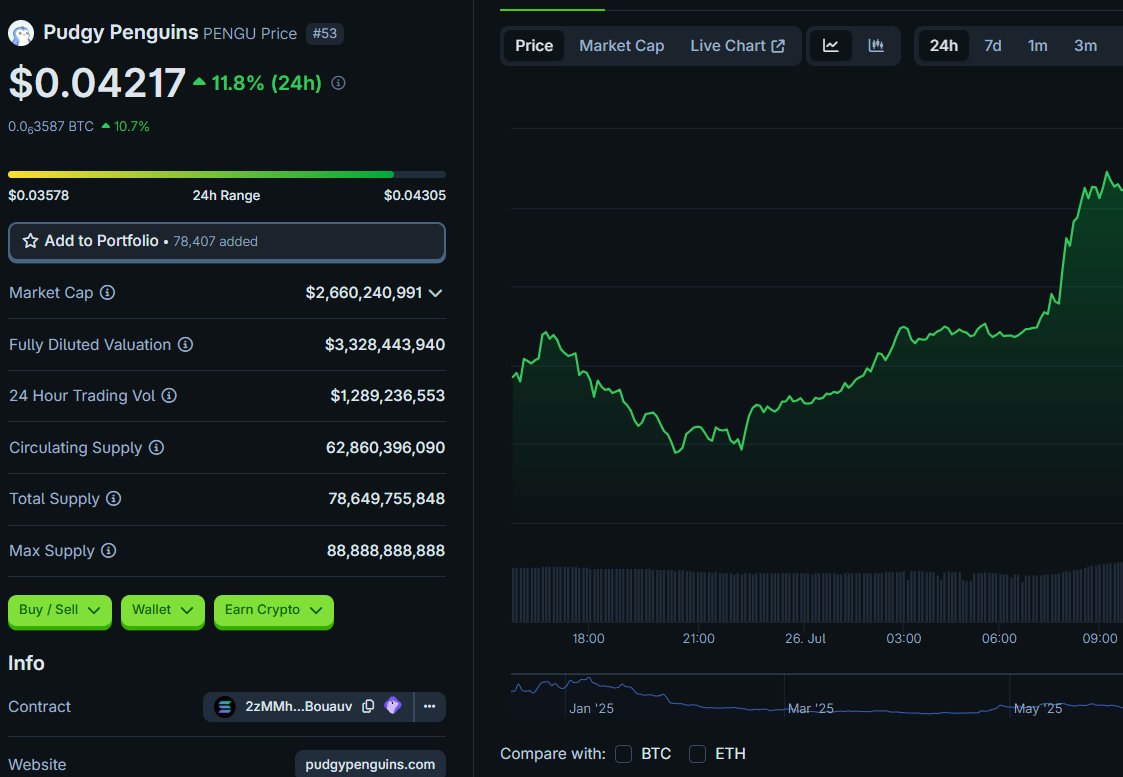Open the Live Chart tab
This screenshot has width=1123, height=777.
pyautogui.click(x=737, y=46)
